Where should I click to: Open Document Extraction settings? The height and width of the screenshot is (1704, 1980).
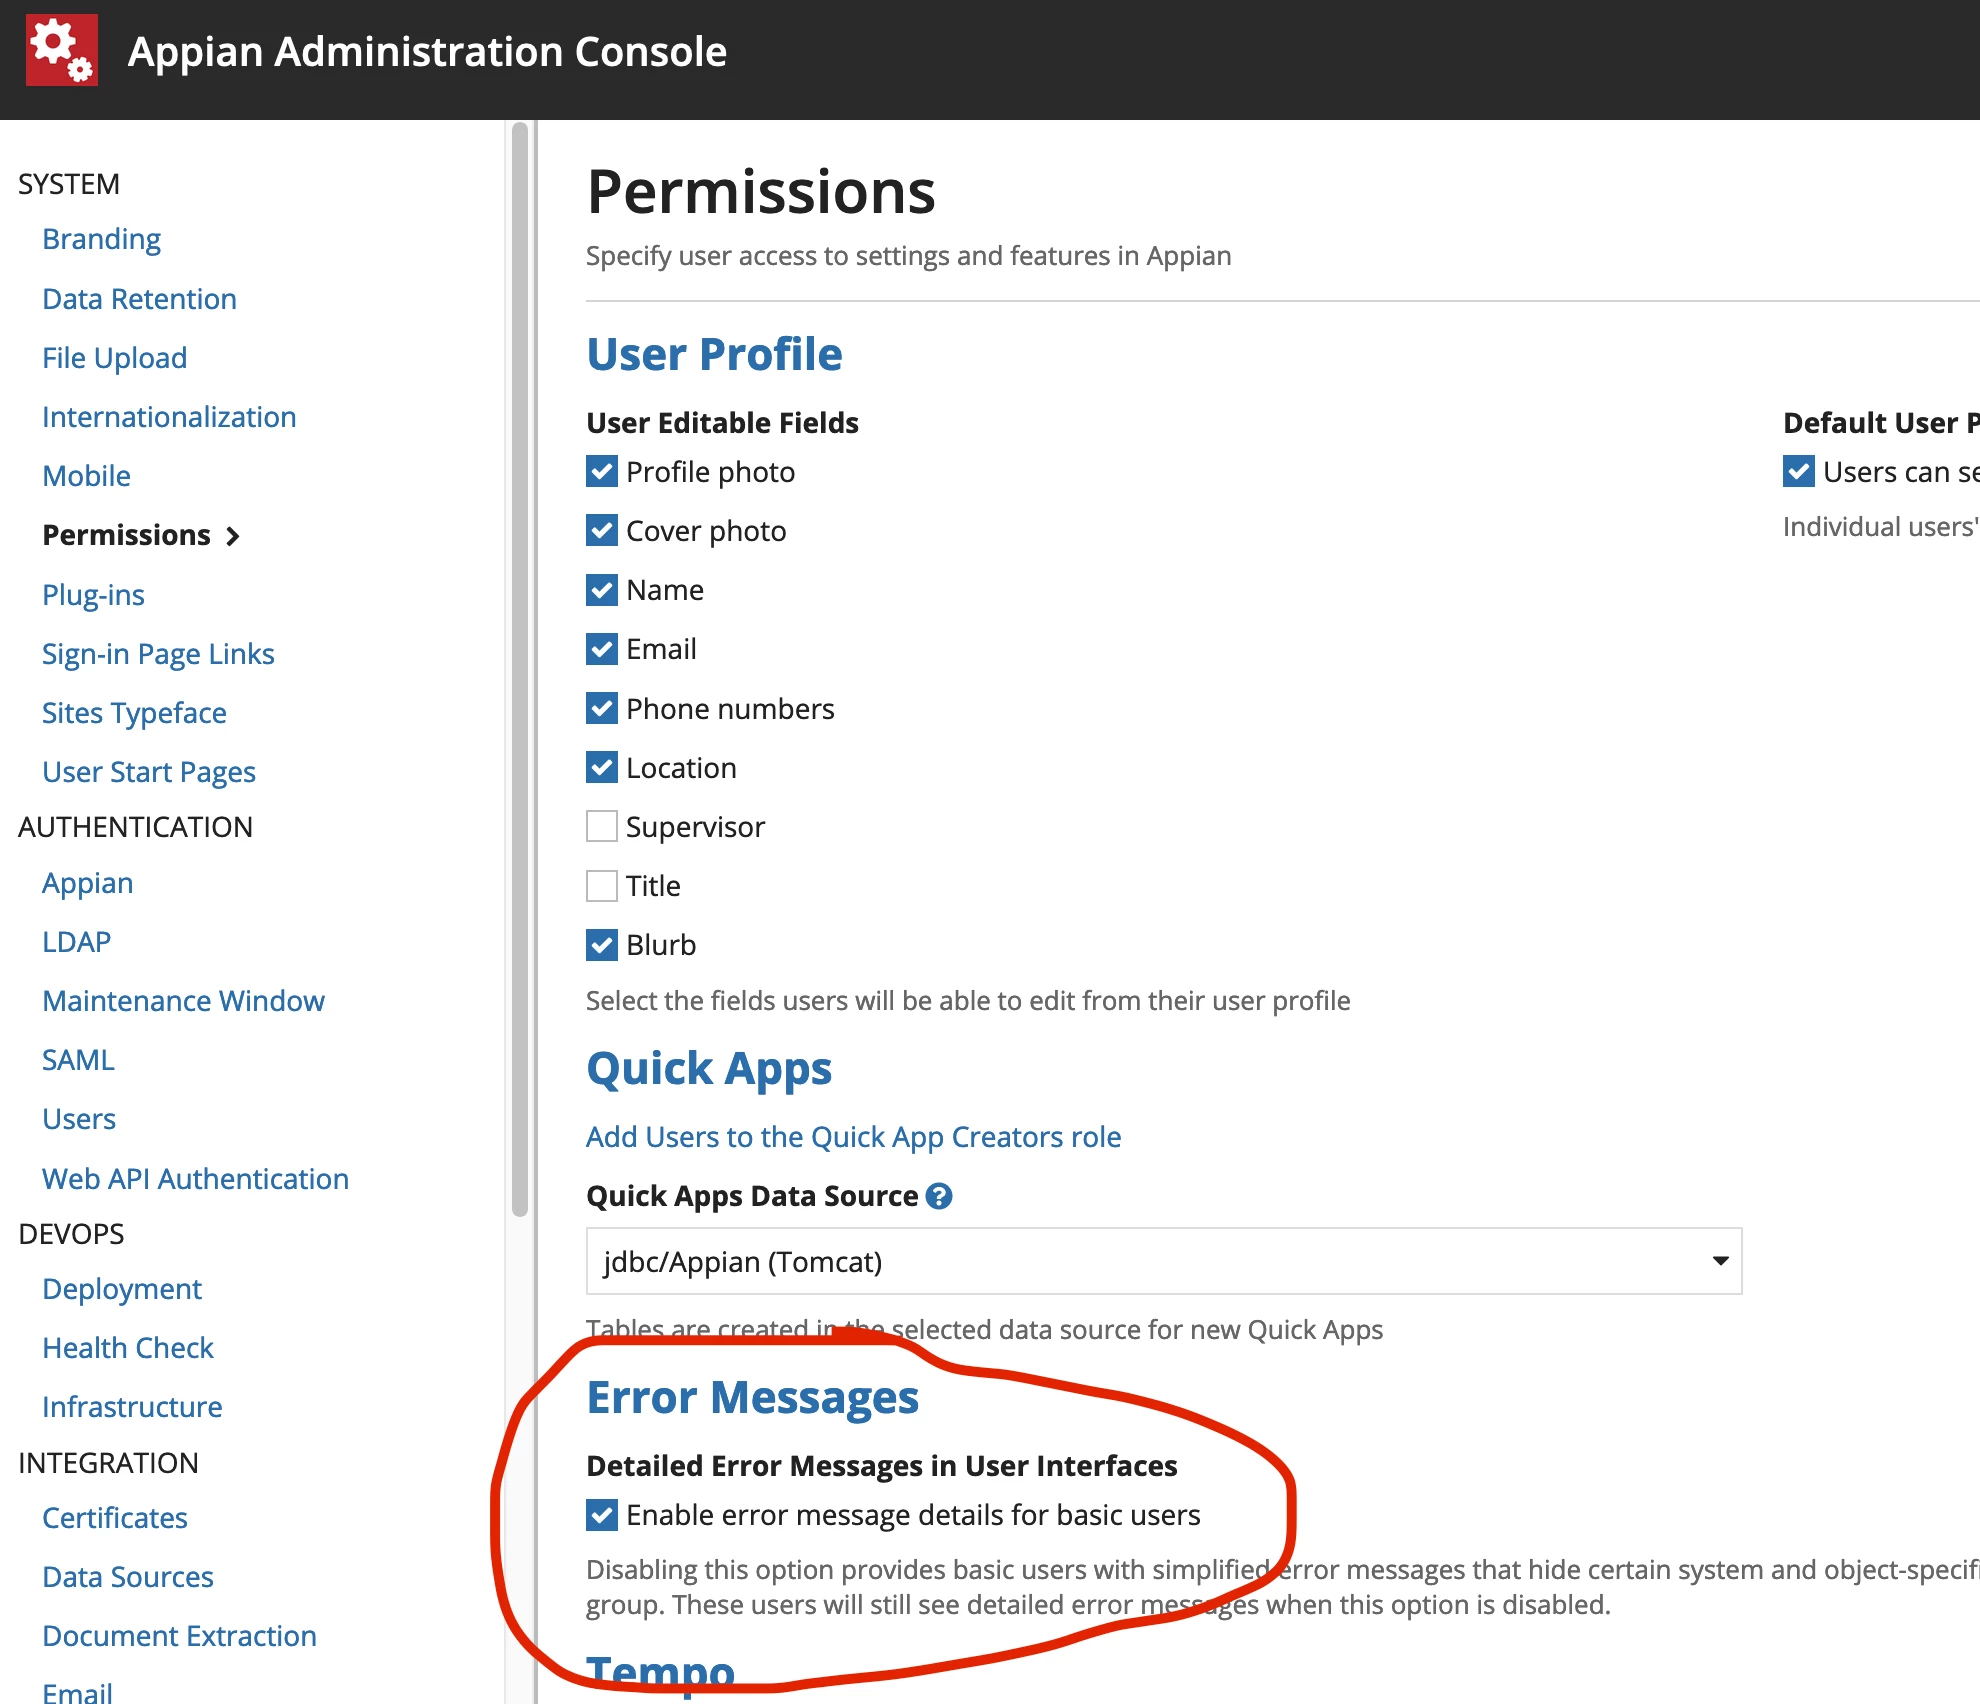click(180, 1636)
